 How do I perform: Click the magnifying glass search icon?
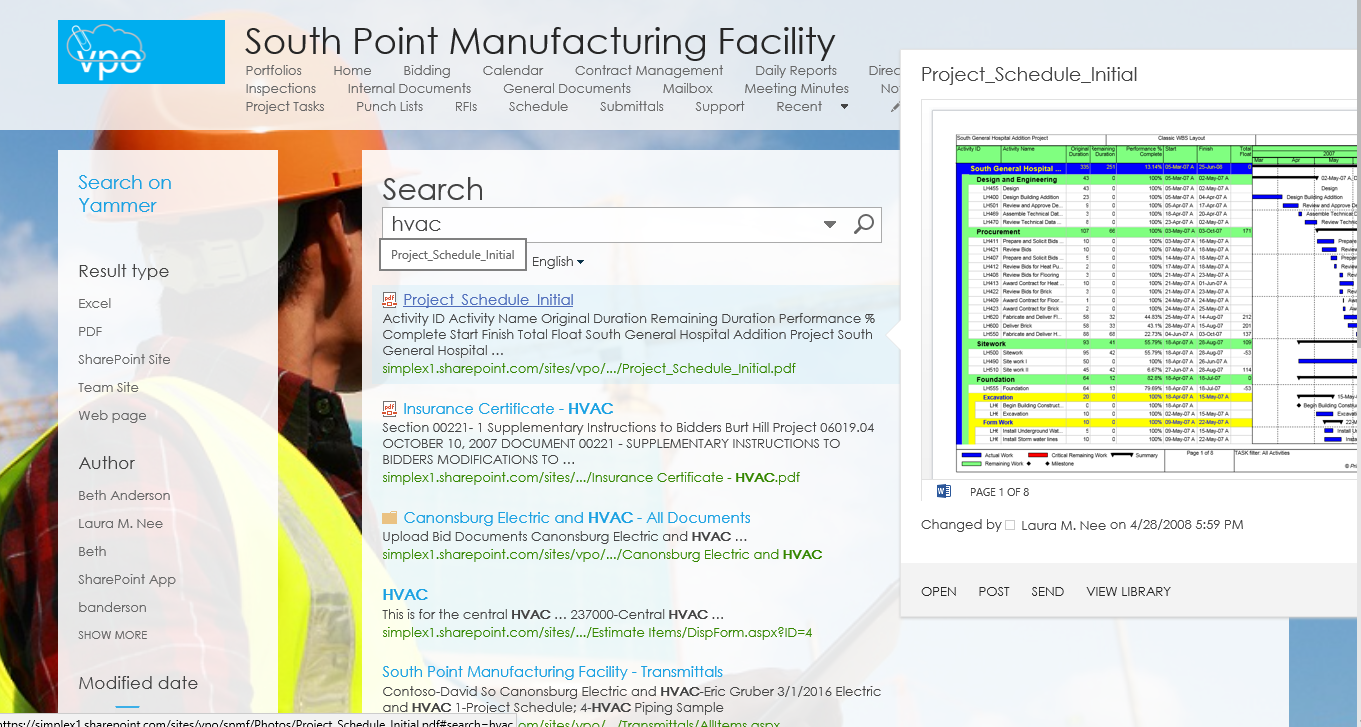[x=864, y=224]
